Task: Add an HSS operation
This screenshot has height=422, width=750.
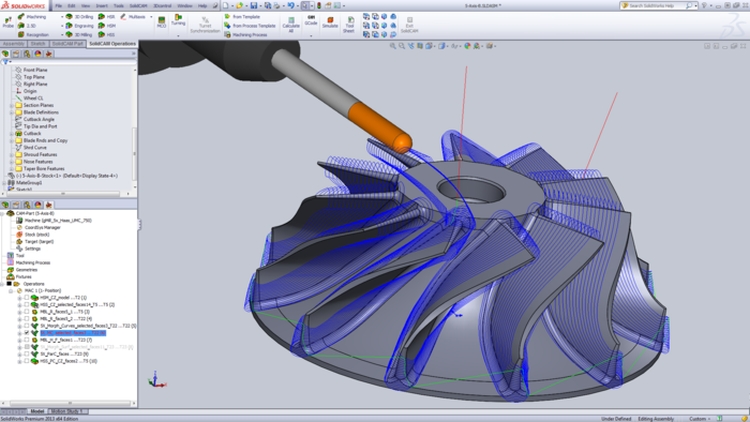Action: coord(107,35)
